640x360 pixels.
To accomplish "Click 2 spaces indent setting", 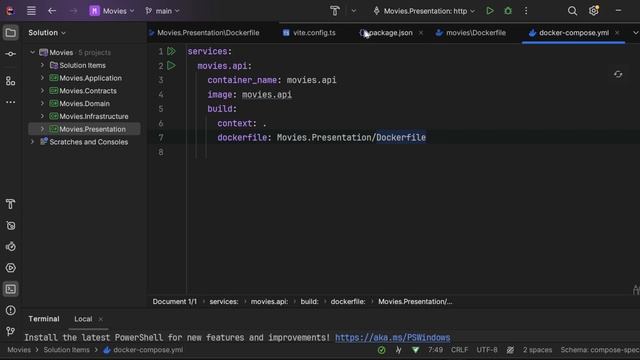I will tap(537, 350).
